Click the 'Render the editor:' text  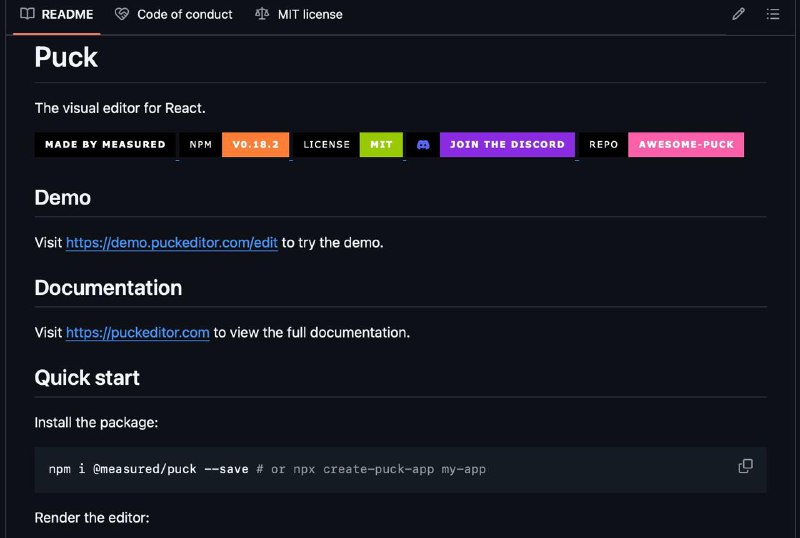click(92, 518)
